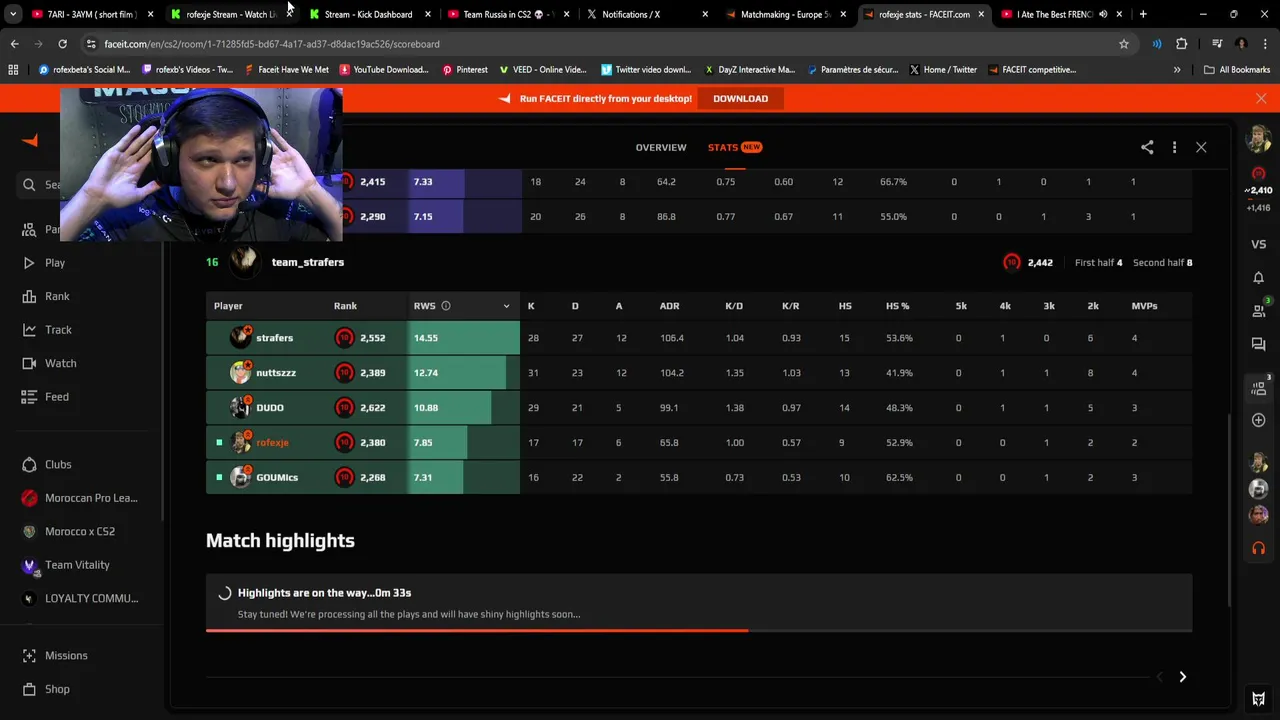Open VS icon in right sidebar
Image resolution: width=1280 pixels, height=720 pixels.
[1259, 244]
